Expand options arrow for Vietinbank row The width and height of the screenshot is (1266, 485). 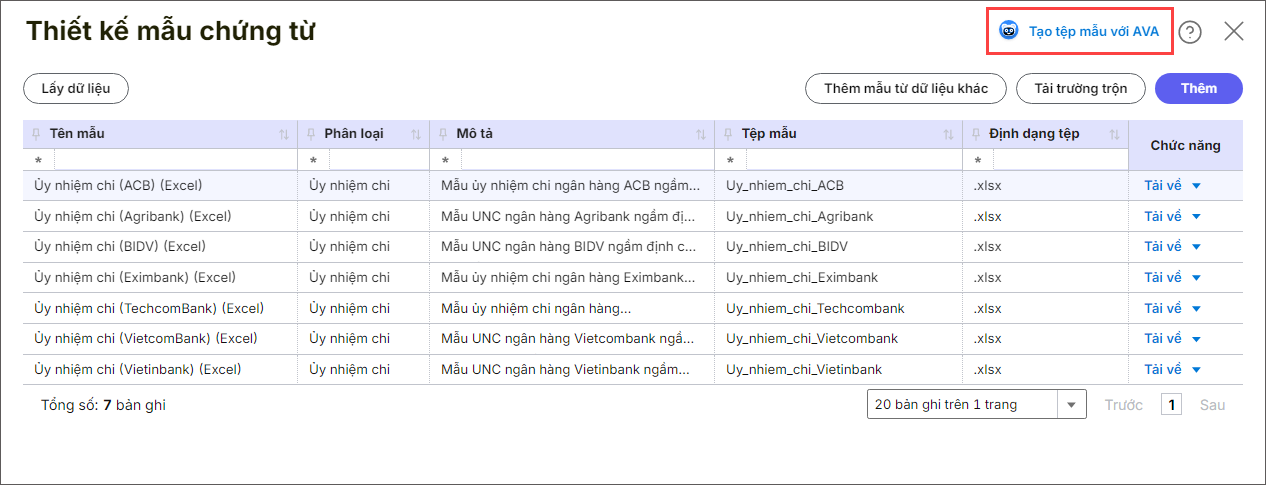[x=1196, y=370]
